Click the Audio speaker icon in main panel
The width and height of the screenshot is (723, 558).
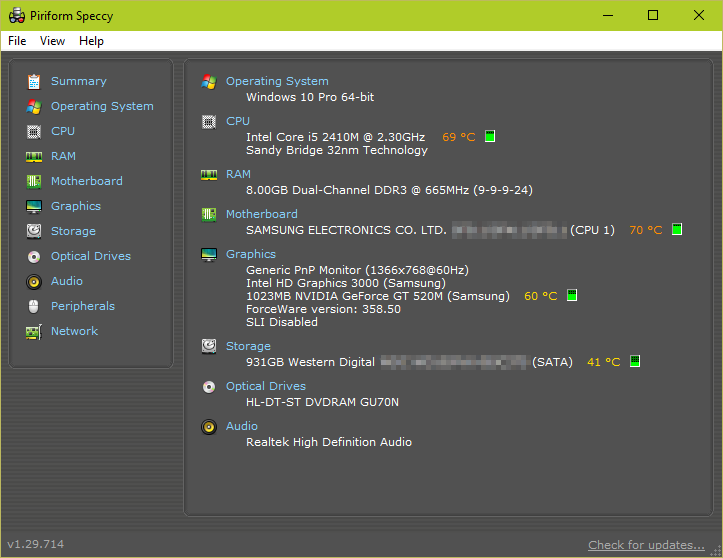tap(209, 427)
